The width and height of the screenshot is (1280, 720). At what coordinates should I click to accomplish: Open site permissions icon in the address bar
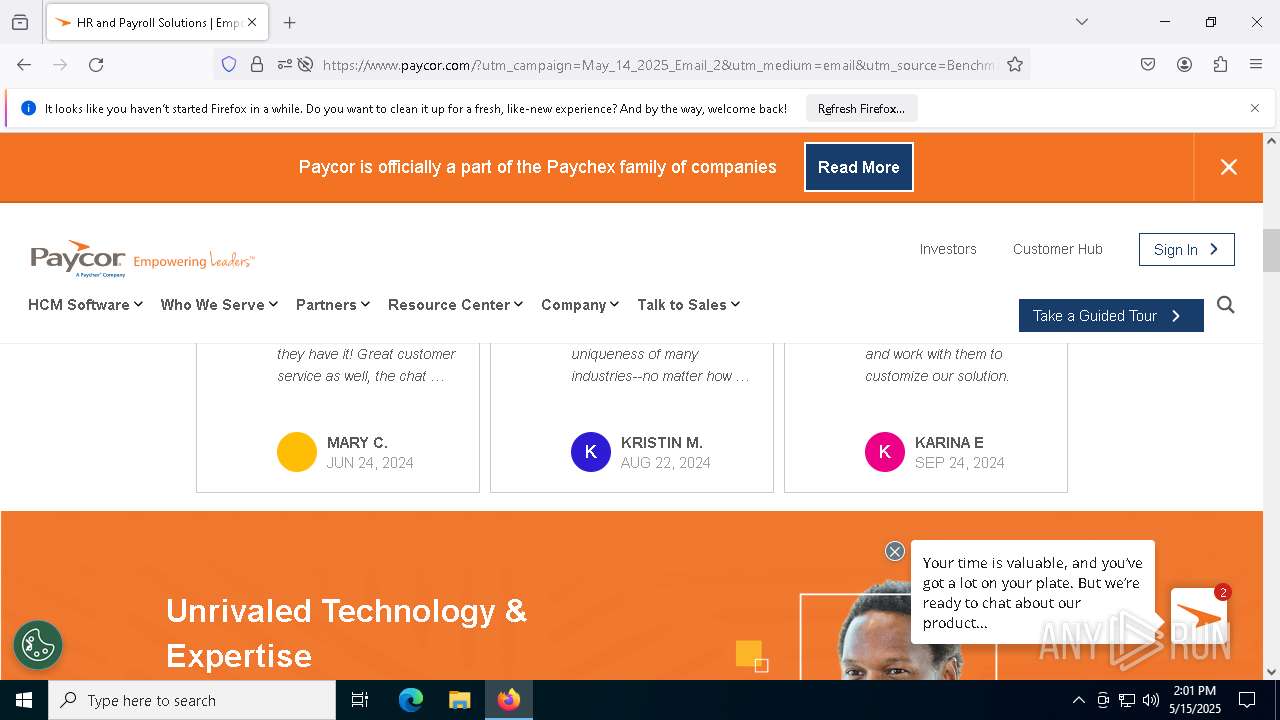pyautogui.click(x=285, y=64)
